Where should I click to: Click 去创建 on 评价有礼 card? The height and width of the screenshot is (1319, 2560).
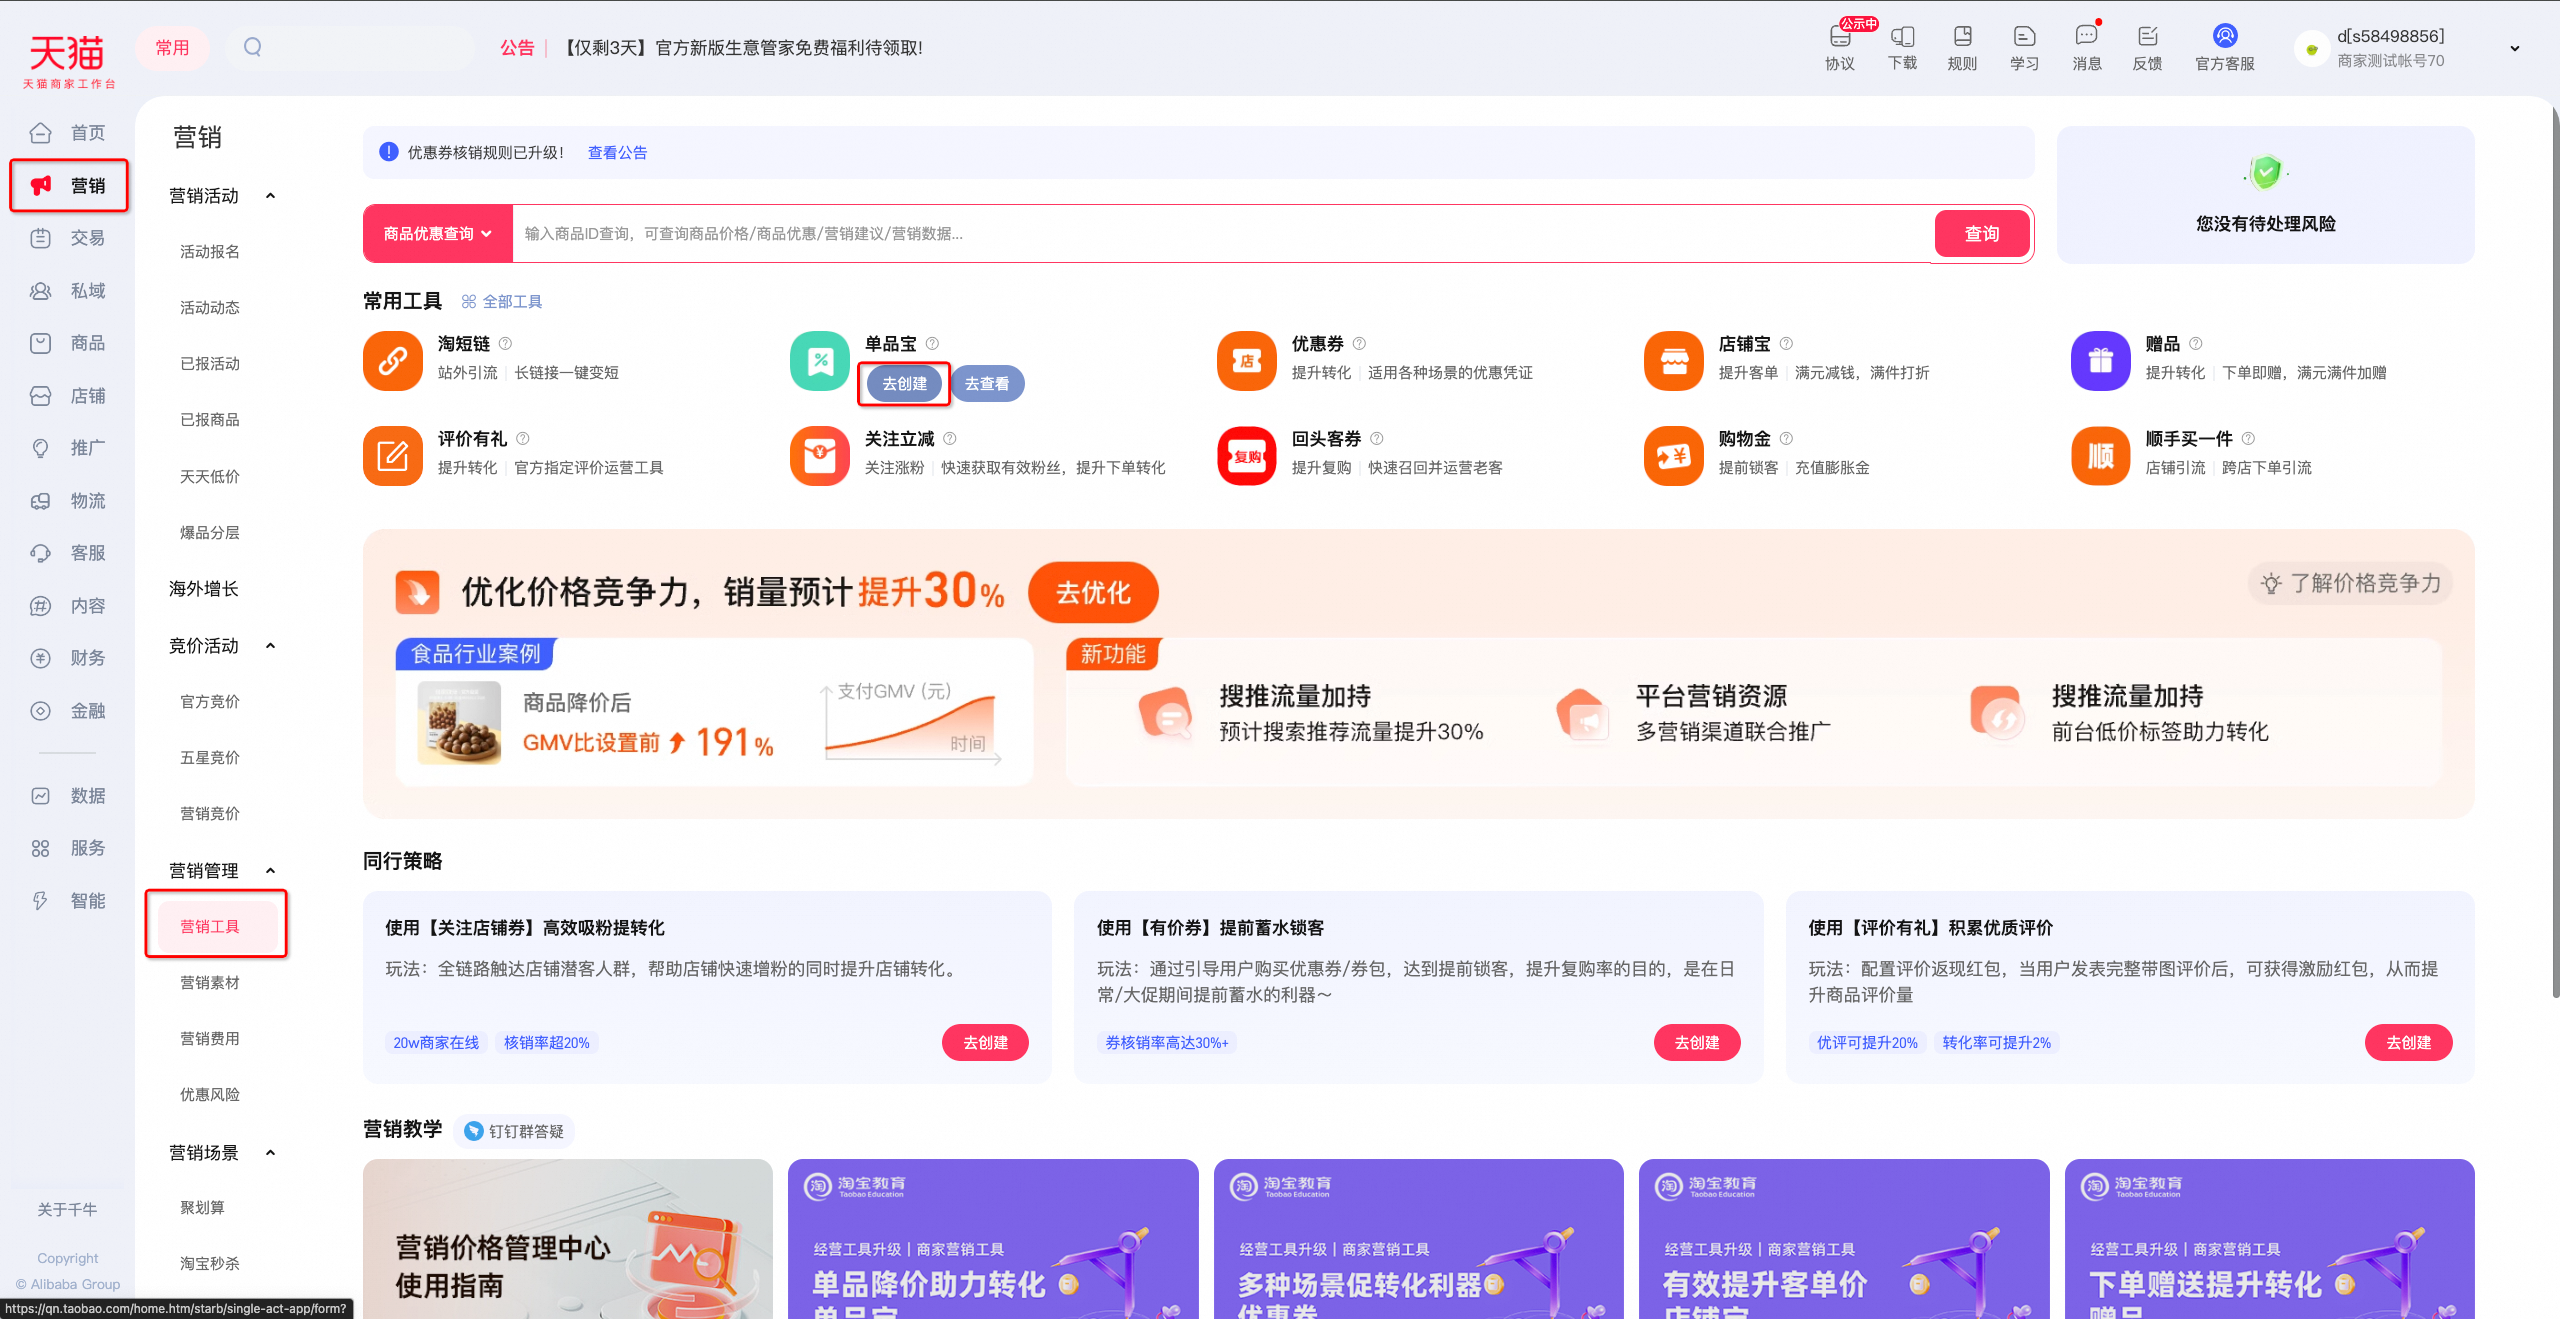tap(2408, 1042)
